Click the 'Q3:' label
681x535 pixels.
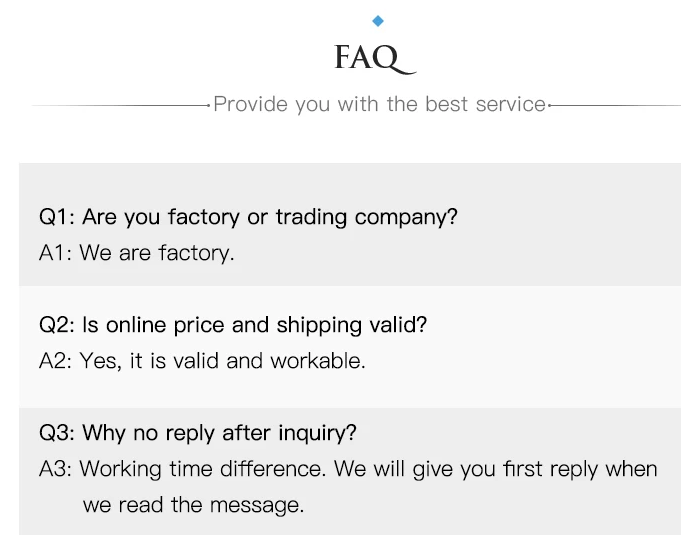tap(57, 433)
